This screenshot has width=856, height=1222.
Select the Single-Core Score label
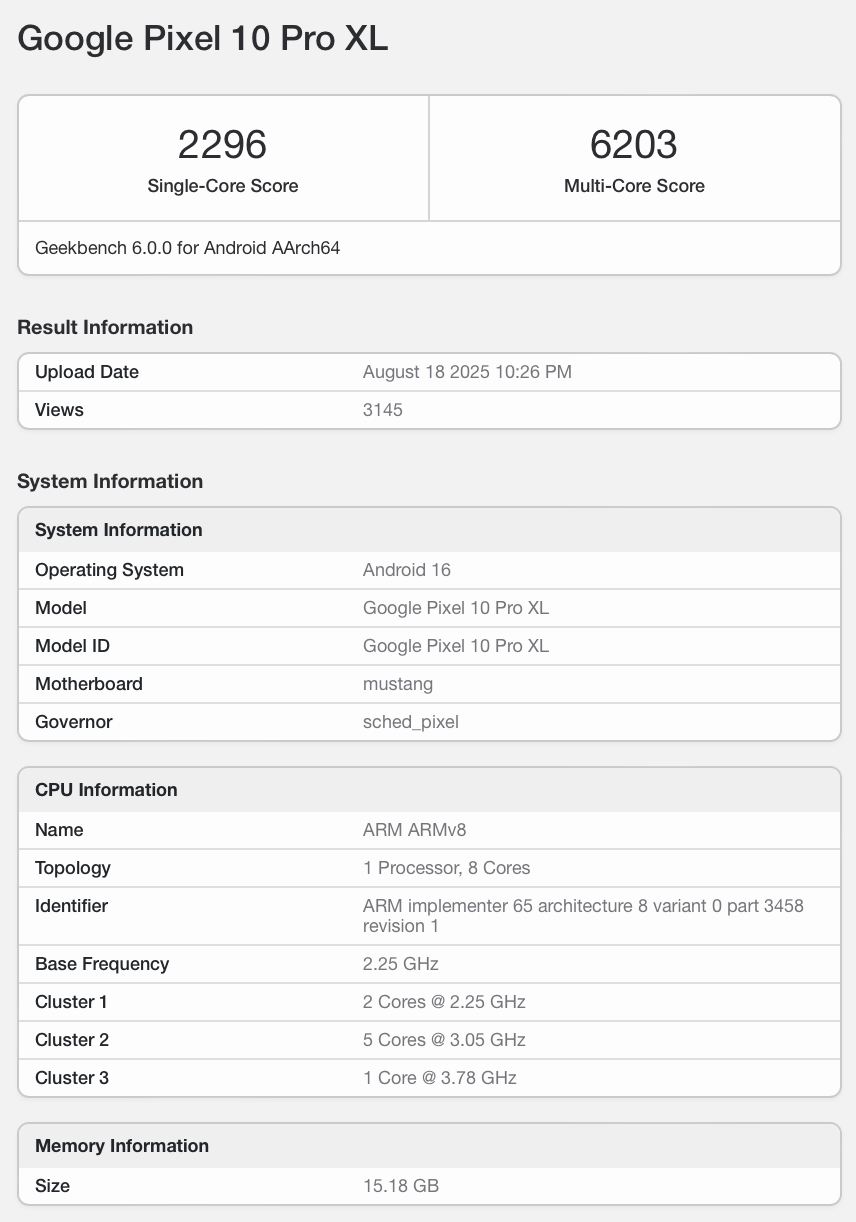coord(223,186)
